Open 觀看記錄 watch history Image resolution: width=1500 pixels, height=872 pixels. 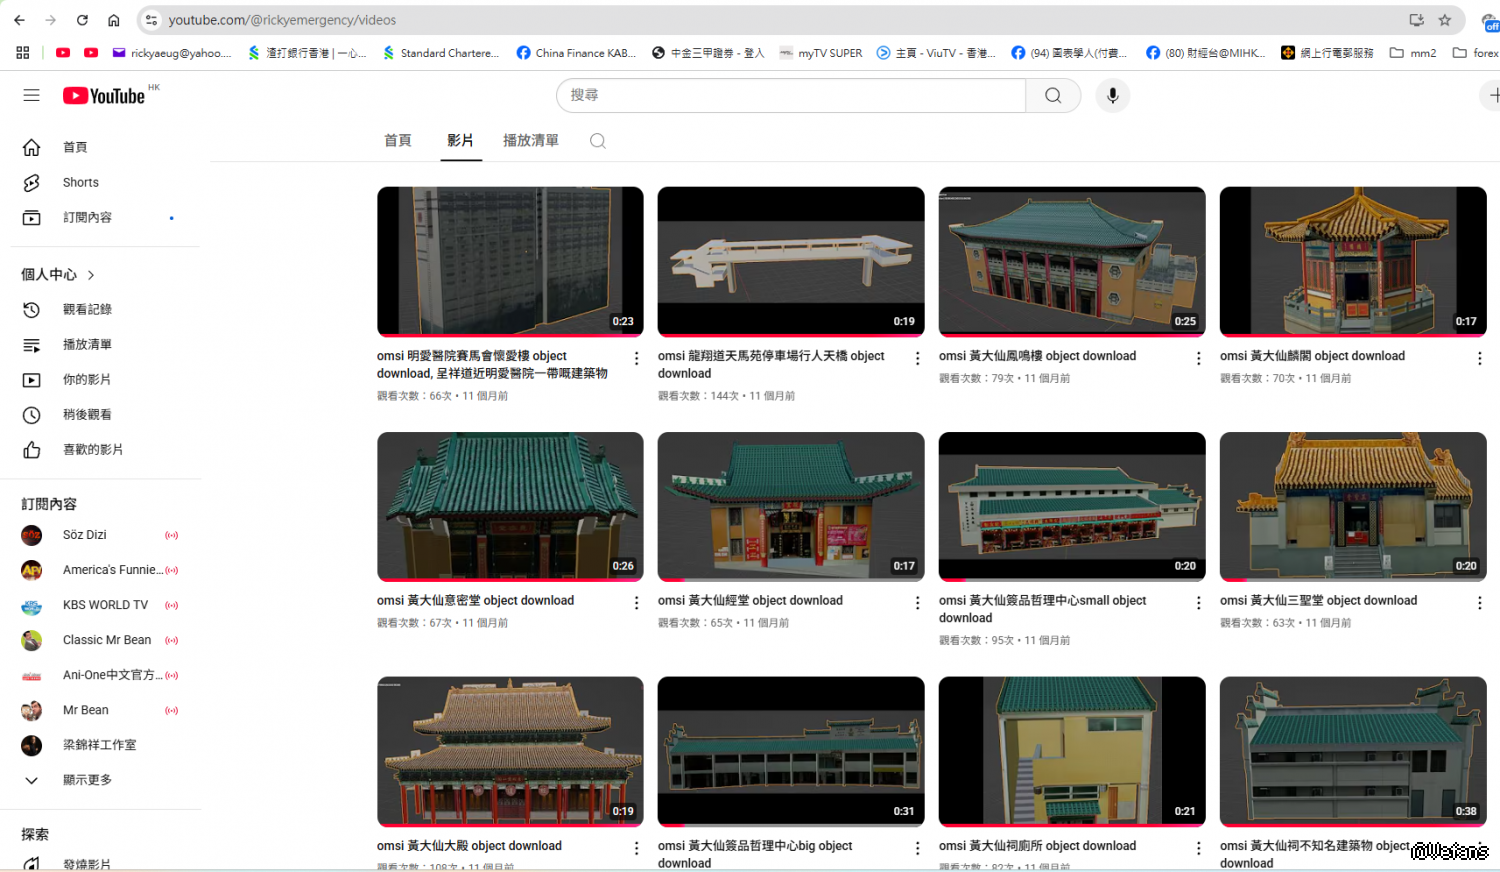87,310
